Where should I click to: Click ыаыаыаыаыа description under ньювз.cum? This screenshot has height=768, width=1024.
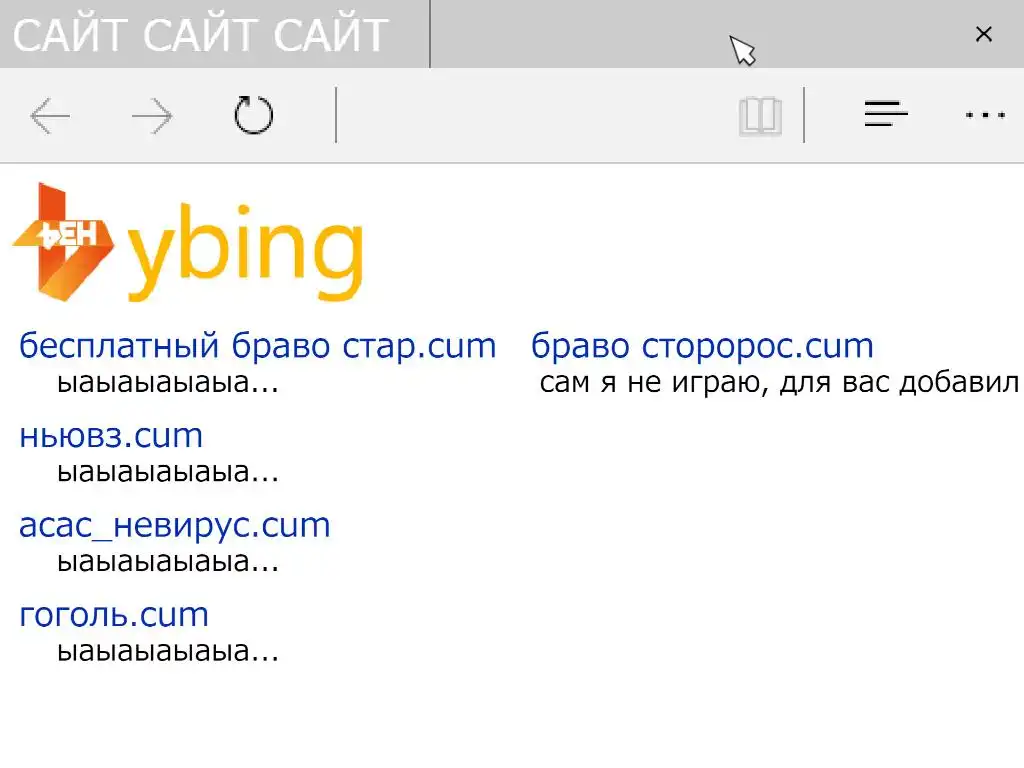point(168,472)
